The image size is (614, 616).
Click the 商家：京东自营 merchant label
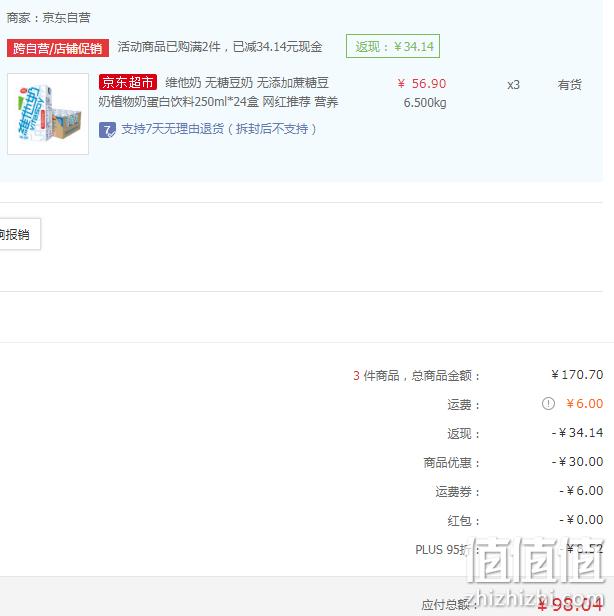(x=49, y=18)
